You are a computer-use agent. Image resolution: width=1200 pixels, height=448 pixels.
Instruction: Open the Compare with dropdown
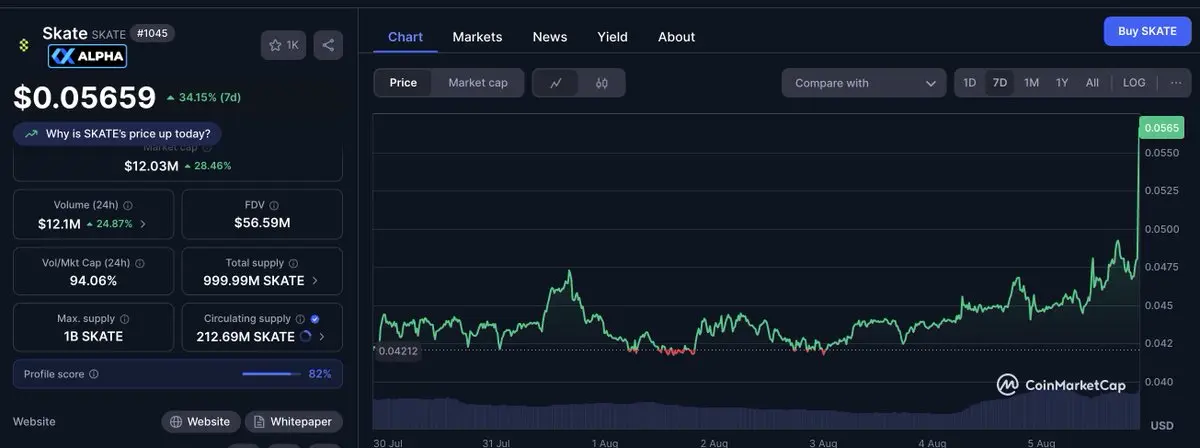coord(864,83)
